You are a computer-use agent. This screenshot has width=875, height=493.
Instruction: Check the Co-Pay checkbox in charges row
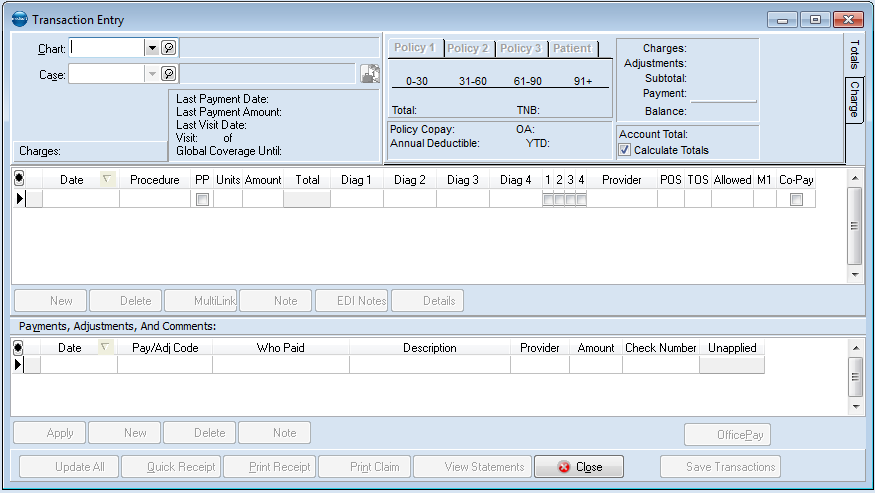796,199
